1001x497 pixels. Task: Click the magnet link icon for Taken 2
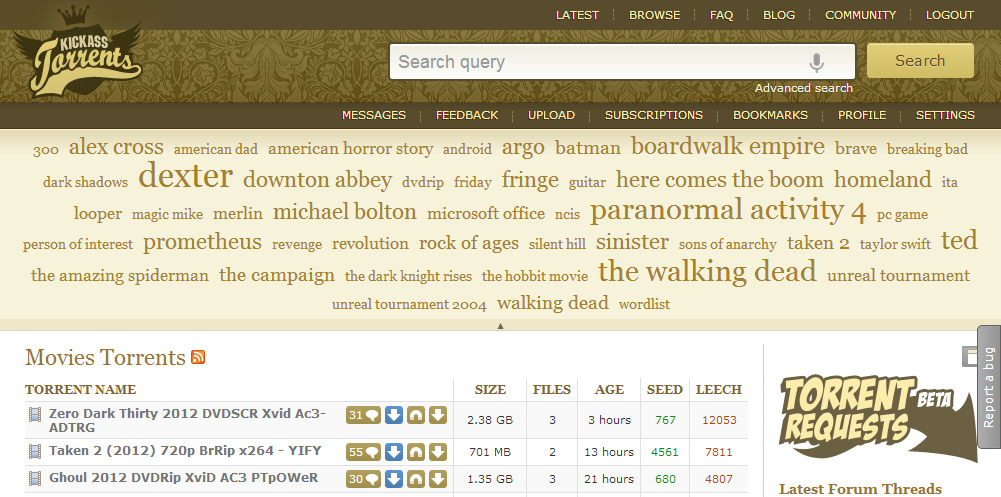(x=416, y=452)
